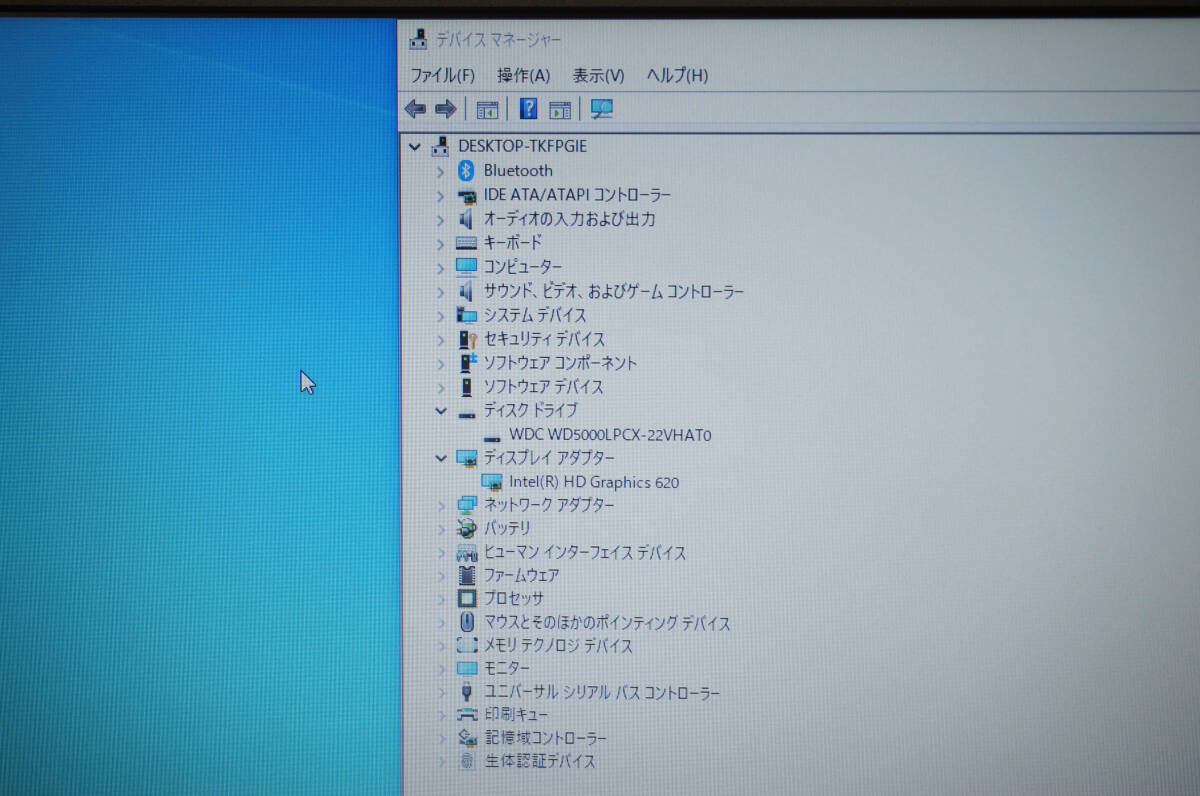Screen dimensions: 1200x796
Task: Open the ファイル(F) menu
Action: pyautogui.click(x=442, y=75)
